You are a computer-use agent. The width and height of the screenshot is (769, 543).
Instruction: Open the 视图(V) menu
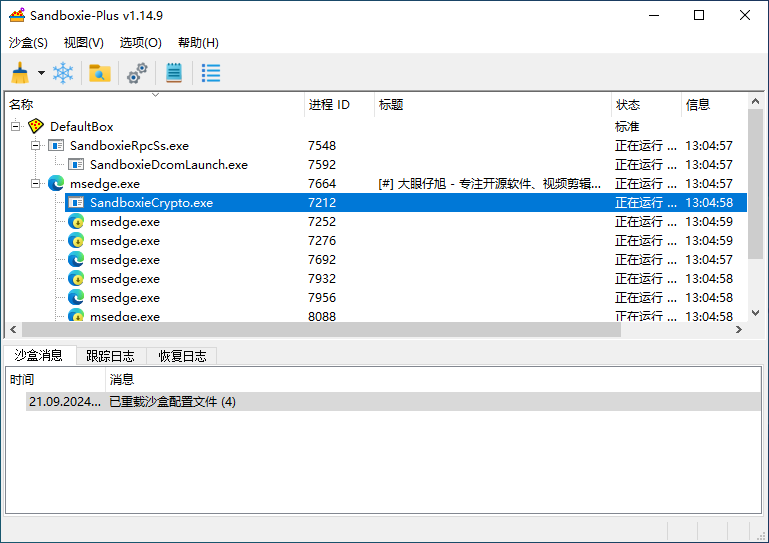(83, 43)
